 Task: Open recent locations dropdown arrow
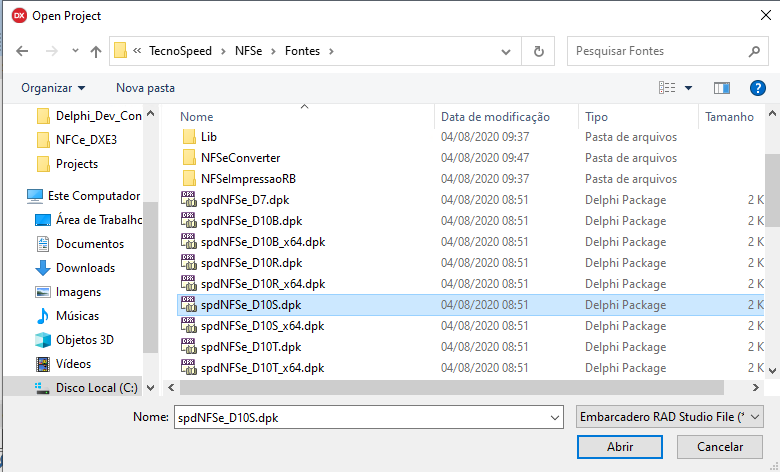tap(75, 51)
